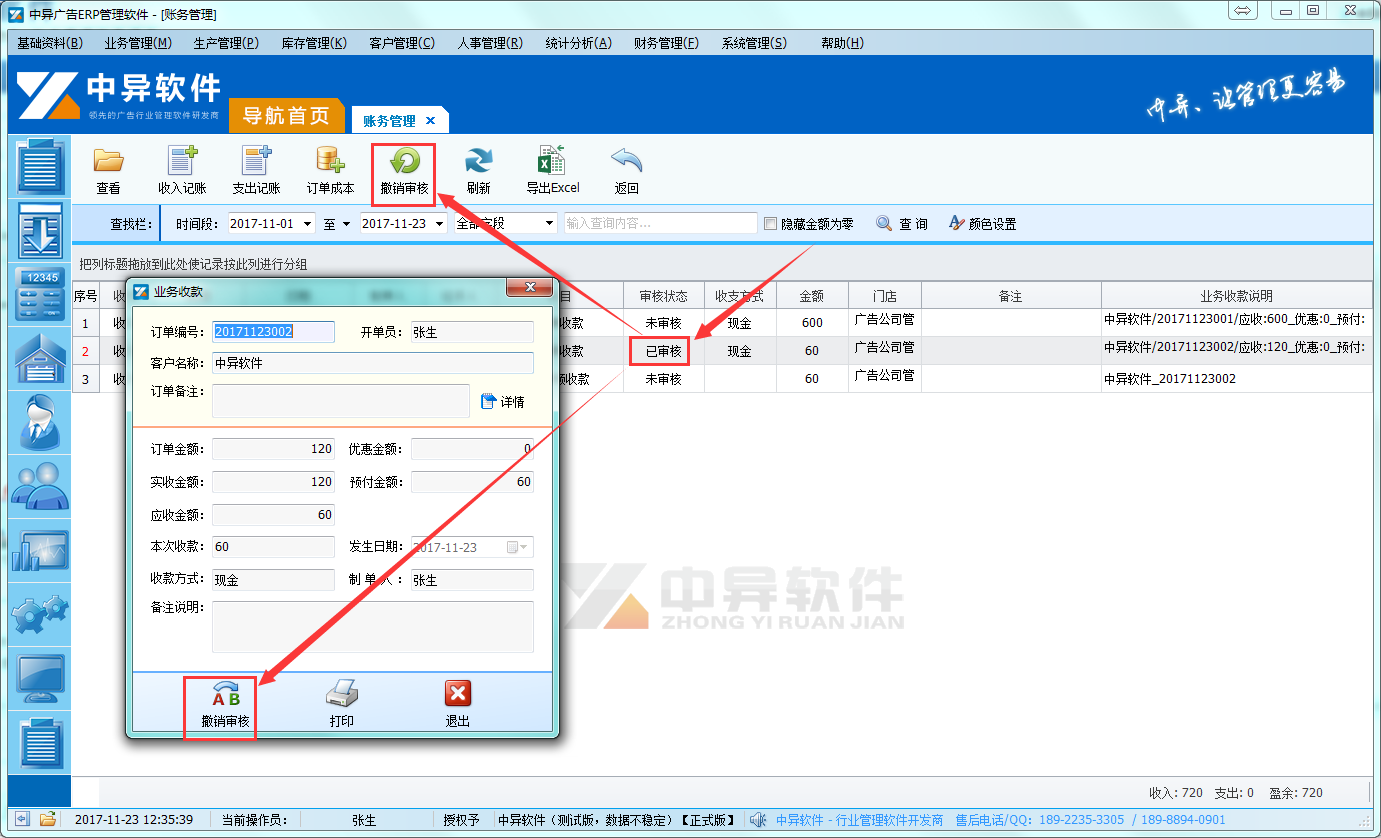Click the red 退出 exit icon in dialog
This screenshot has width=1381, height=838.
[x=458, y=695]
